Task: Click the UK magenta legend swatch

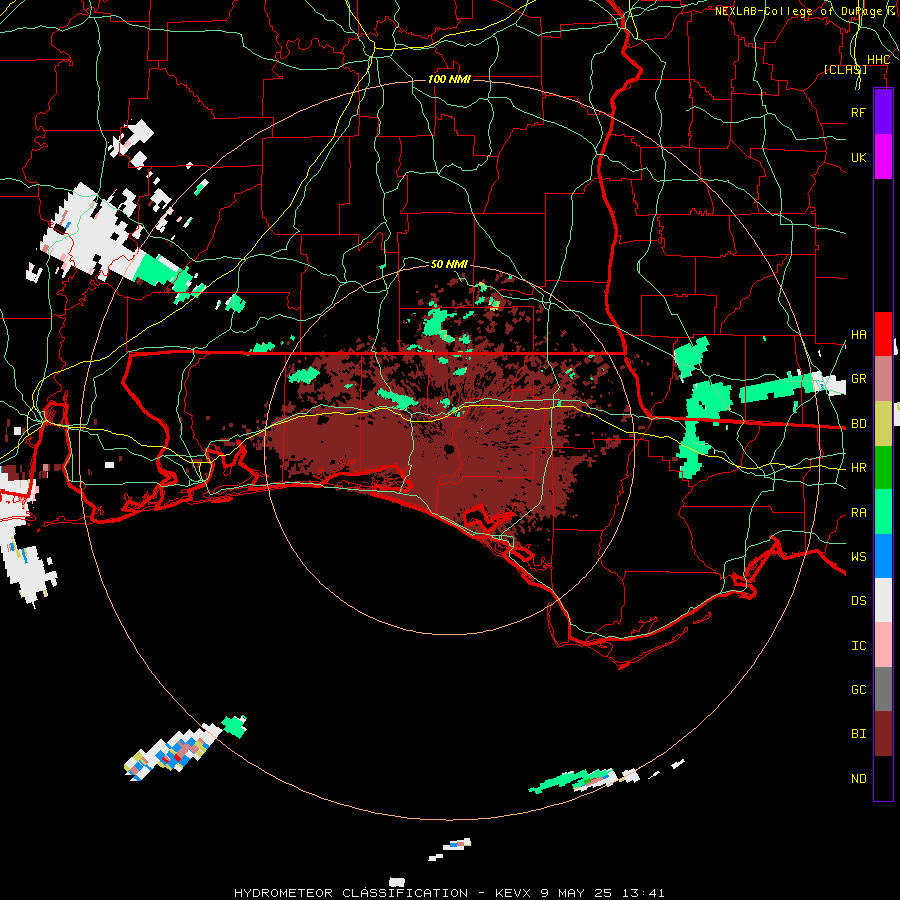Action: pyautogui.click(x=883, y=157)
